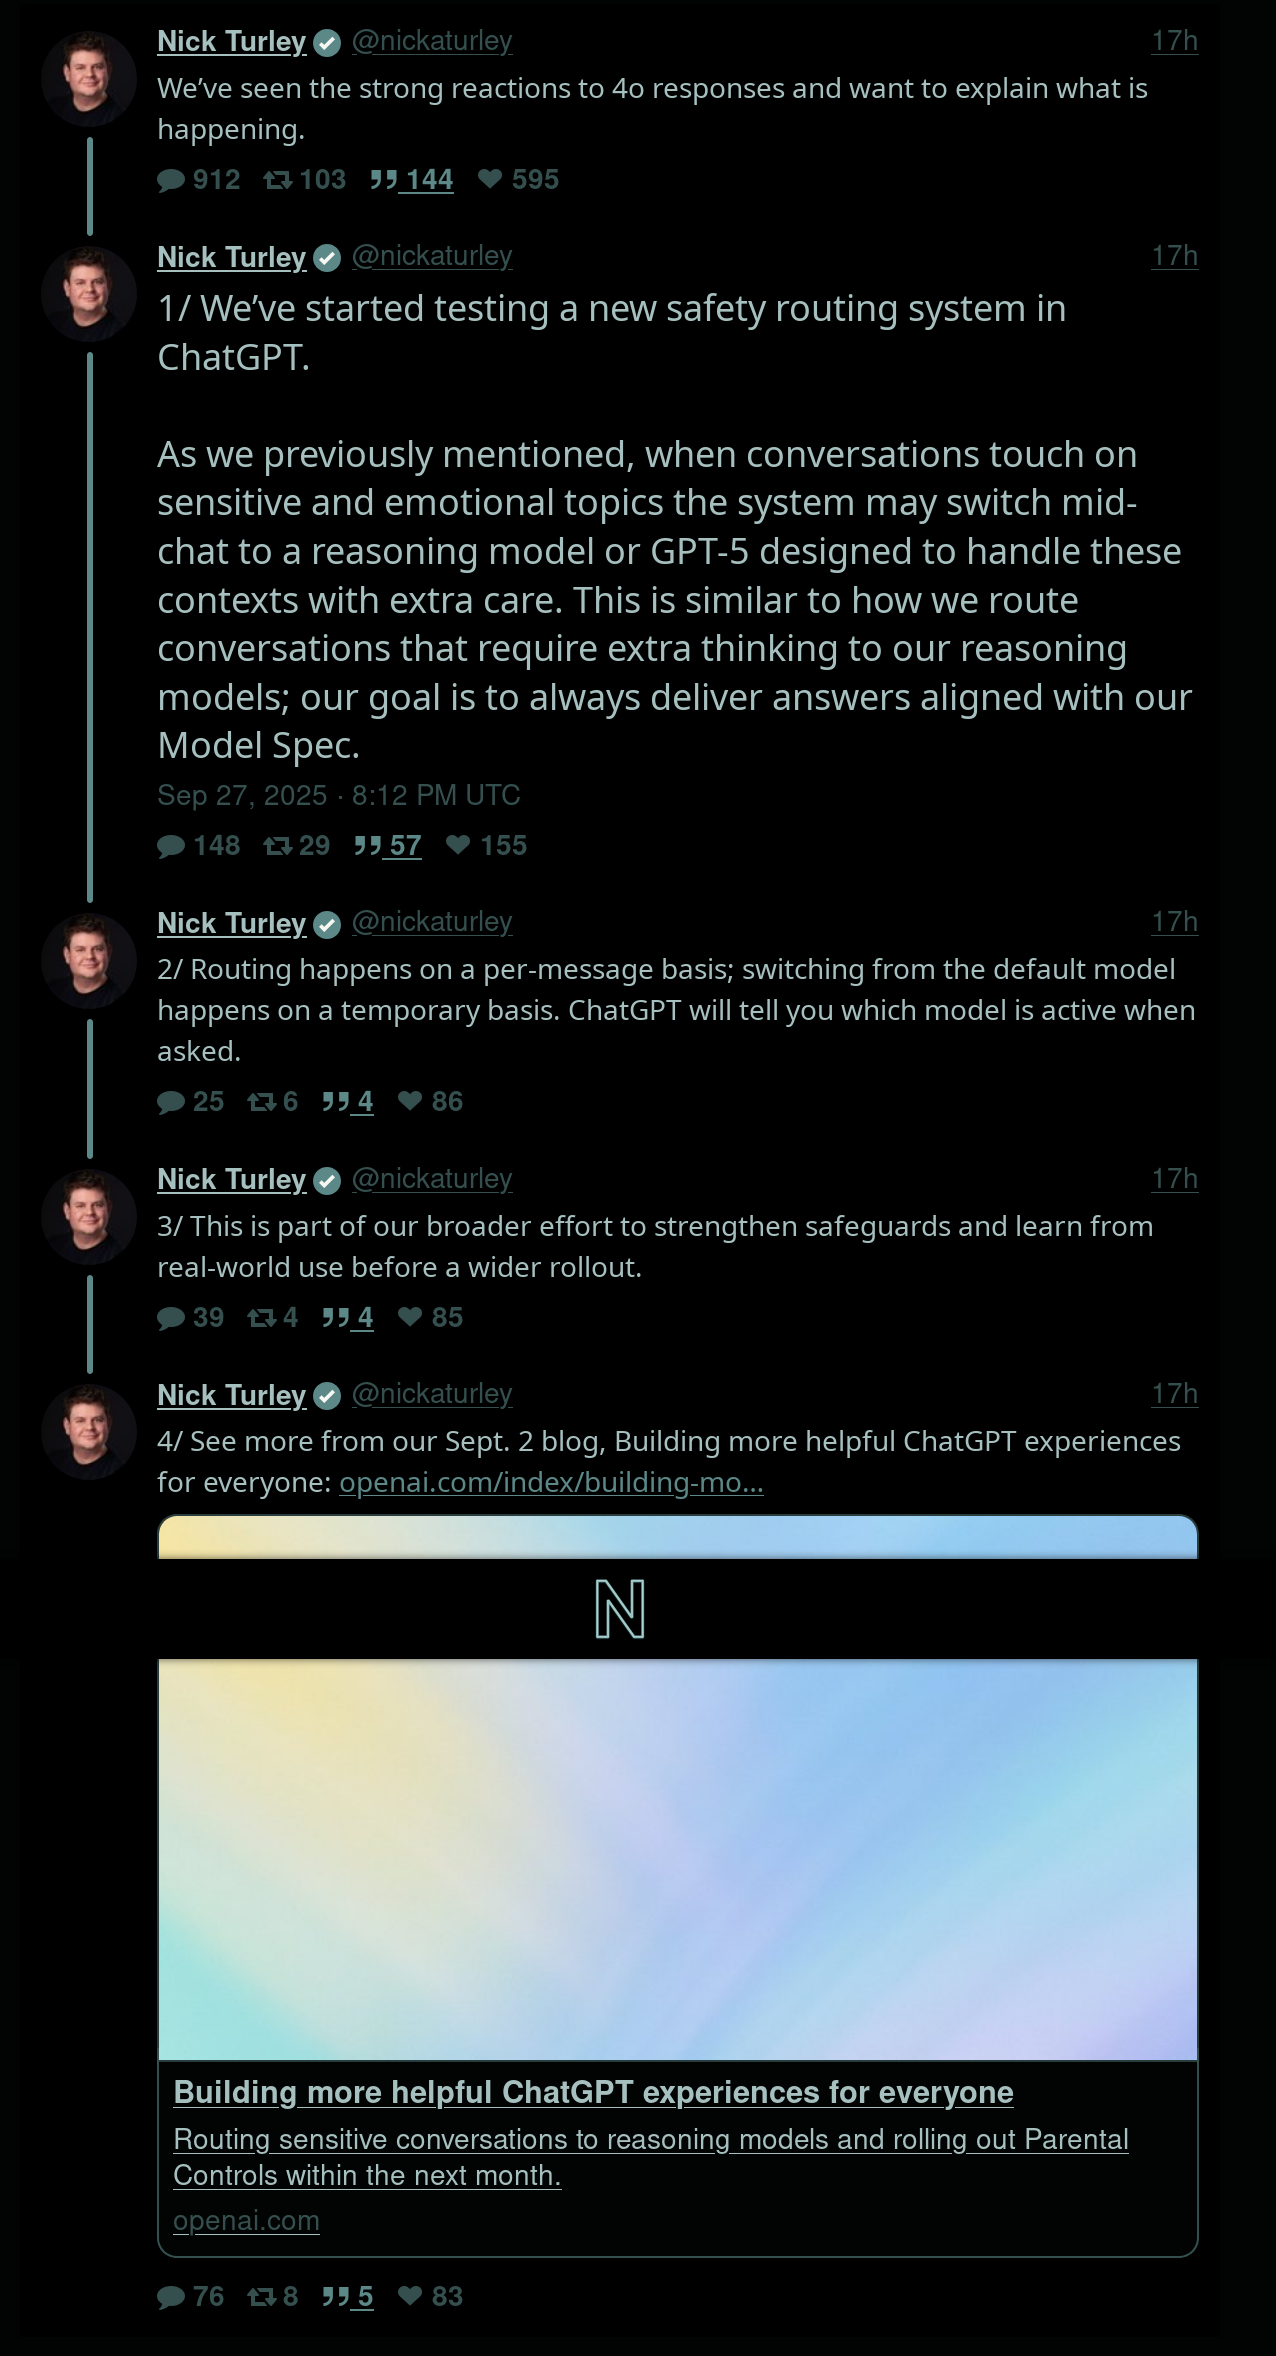Click the retweet icon showing 103
Image resolution: width=1276 pixels, height=2356 pixels.
coord(277,180)
